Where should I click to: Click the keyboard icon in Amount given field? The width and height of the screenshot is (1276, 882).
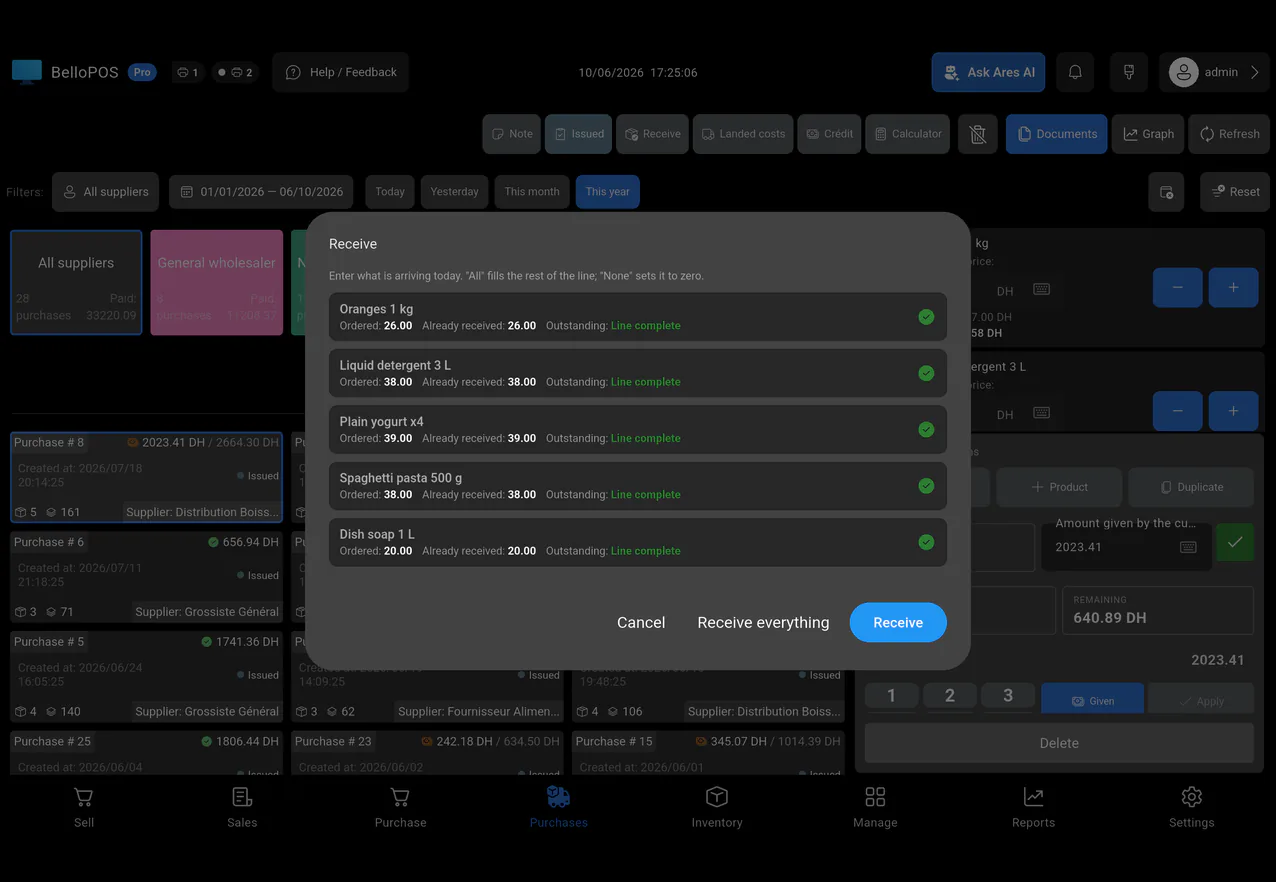tap(1188, 547)
